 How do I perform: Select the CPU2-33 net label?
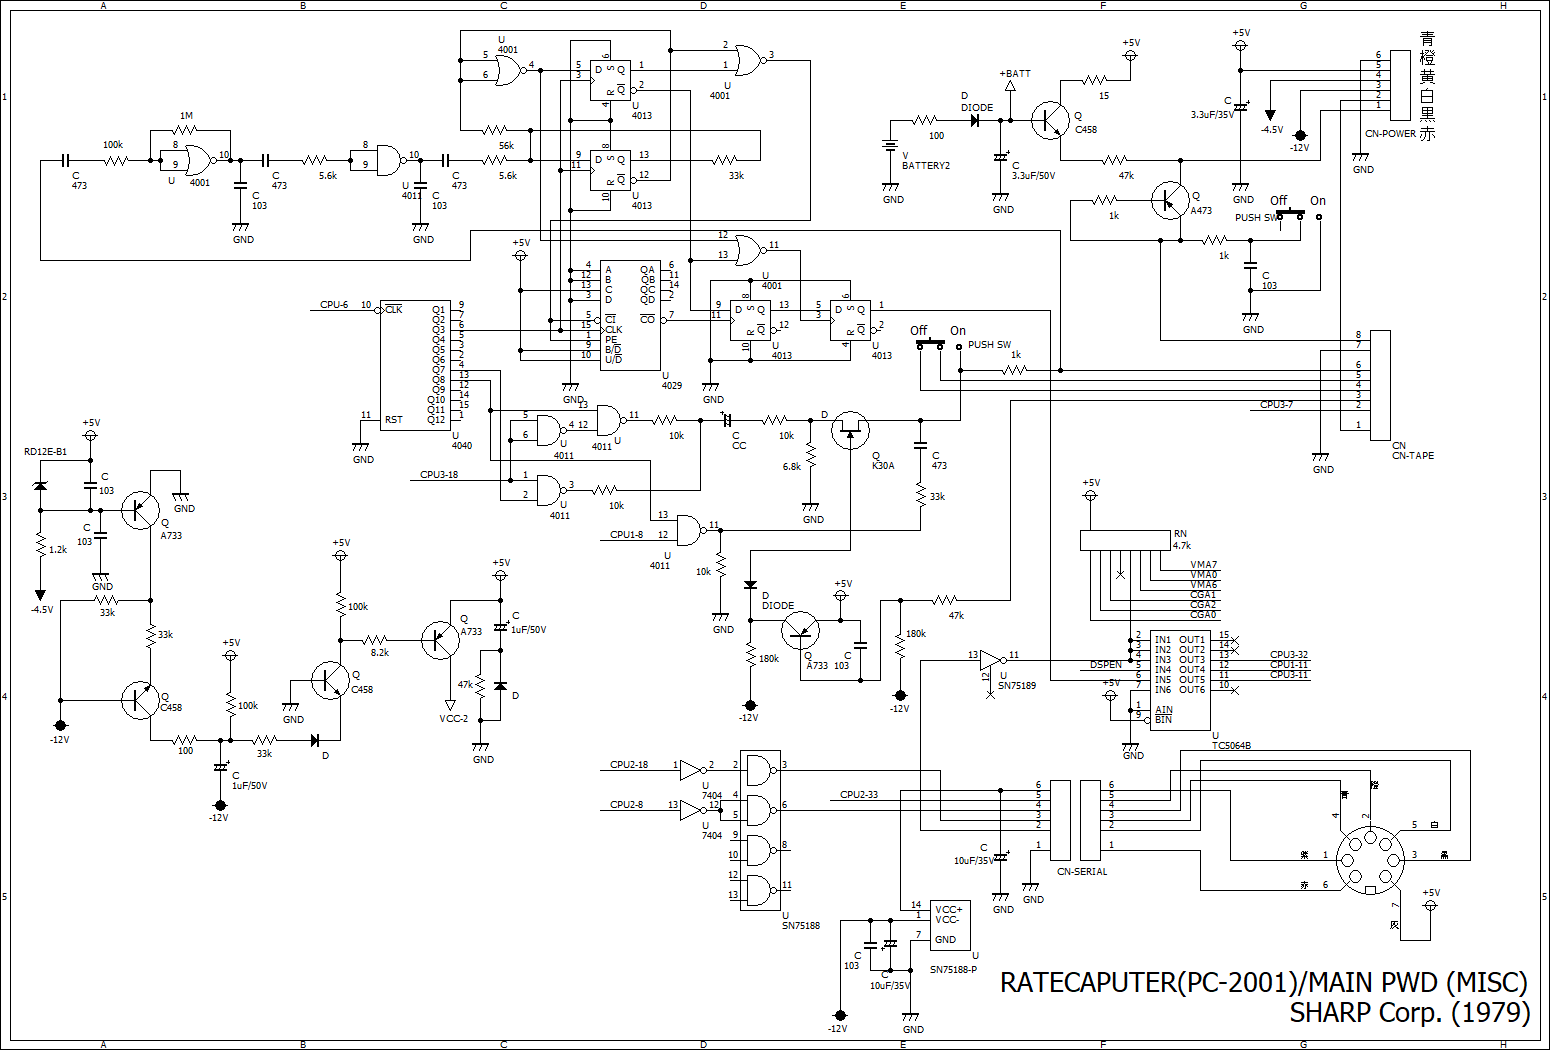coord(859,795)
